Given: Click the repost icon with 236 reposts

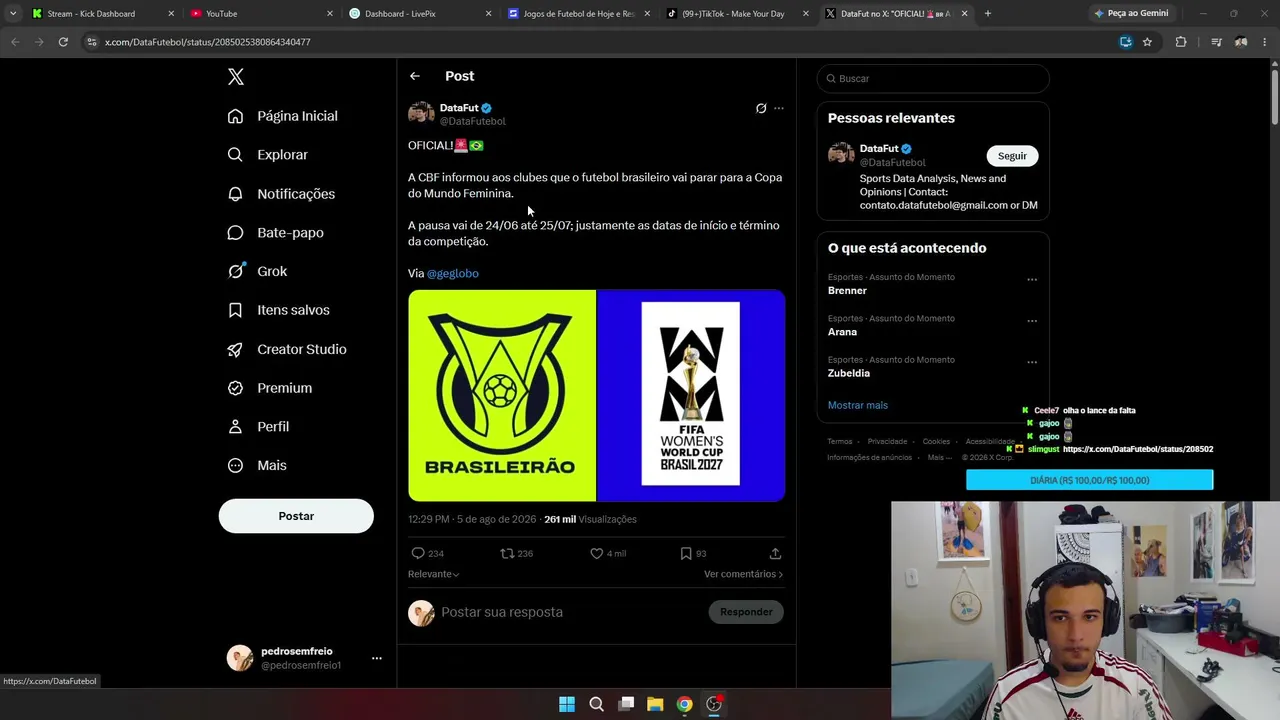Looking at the screenshot, I should (507, 553).
